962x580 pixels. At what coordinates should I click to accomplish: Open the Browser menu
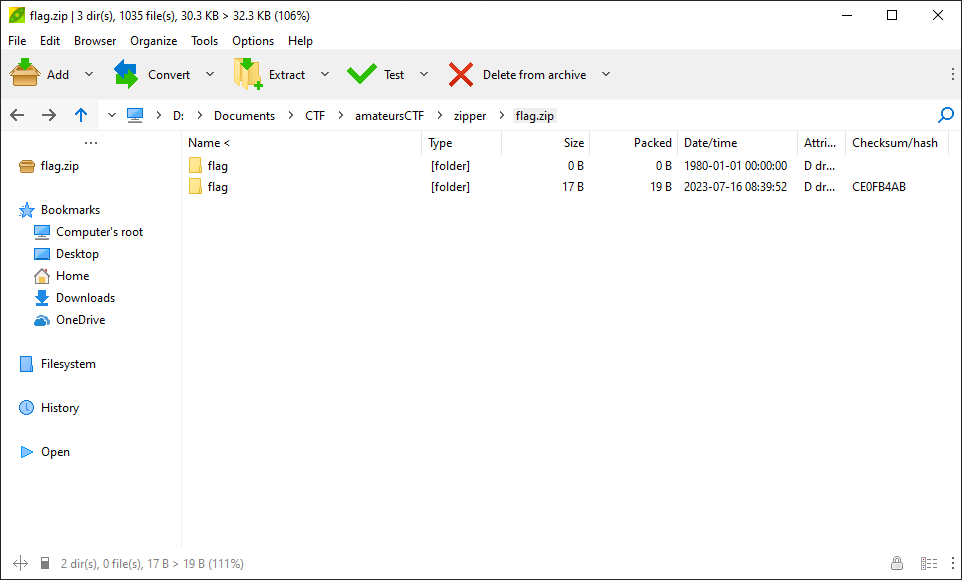click(94, 41)
